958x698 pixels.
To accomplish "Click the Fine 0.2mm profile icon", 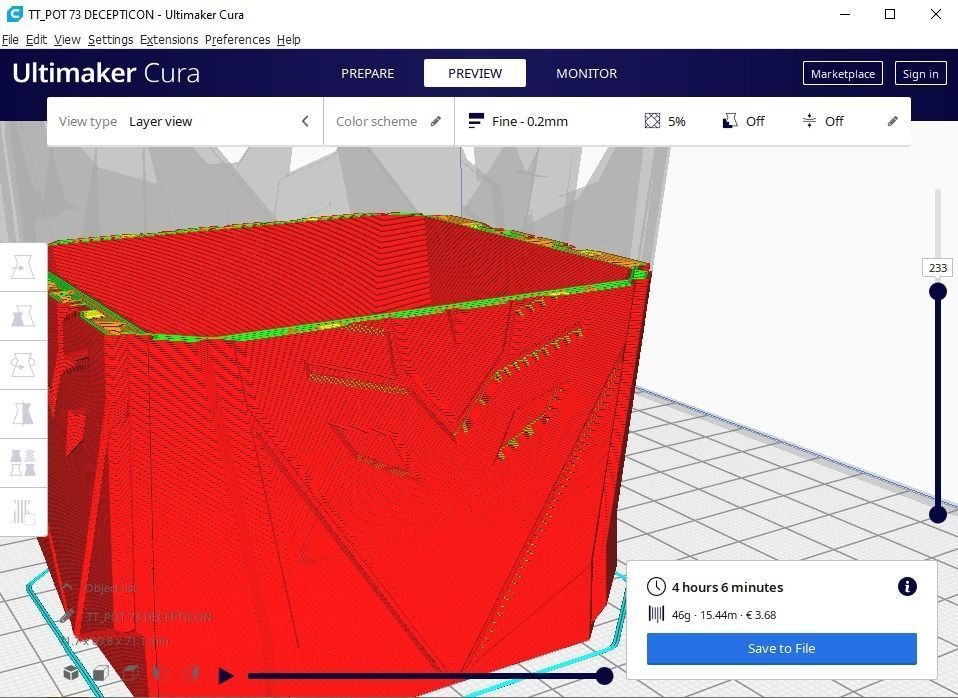I will pos(476,121).
